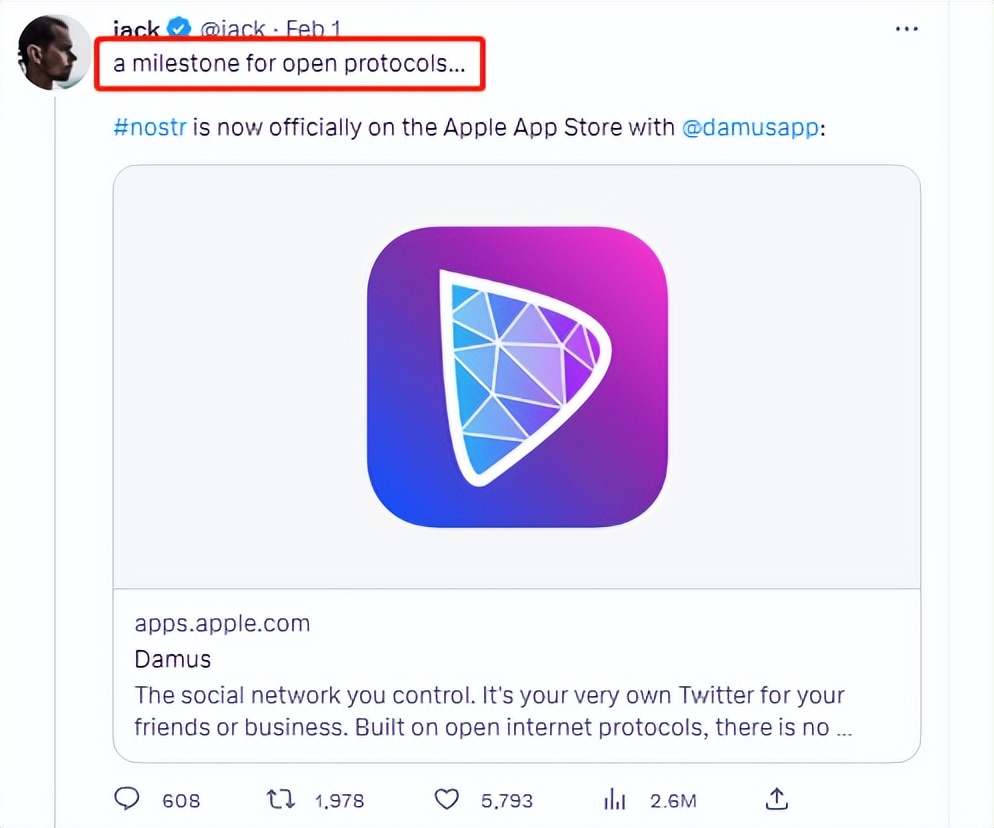
Task: Click the share upload icon
Action: point(777,798)
